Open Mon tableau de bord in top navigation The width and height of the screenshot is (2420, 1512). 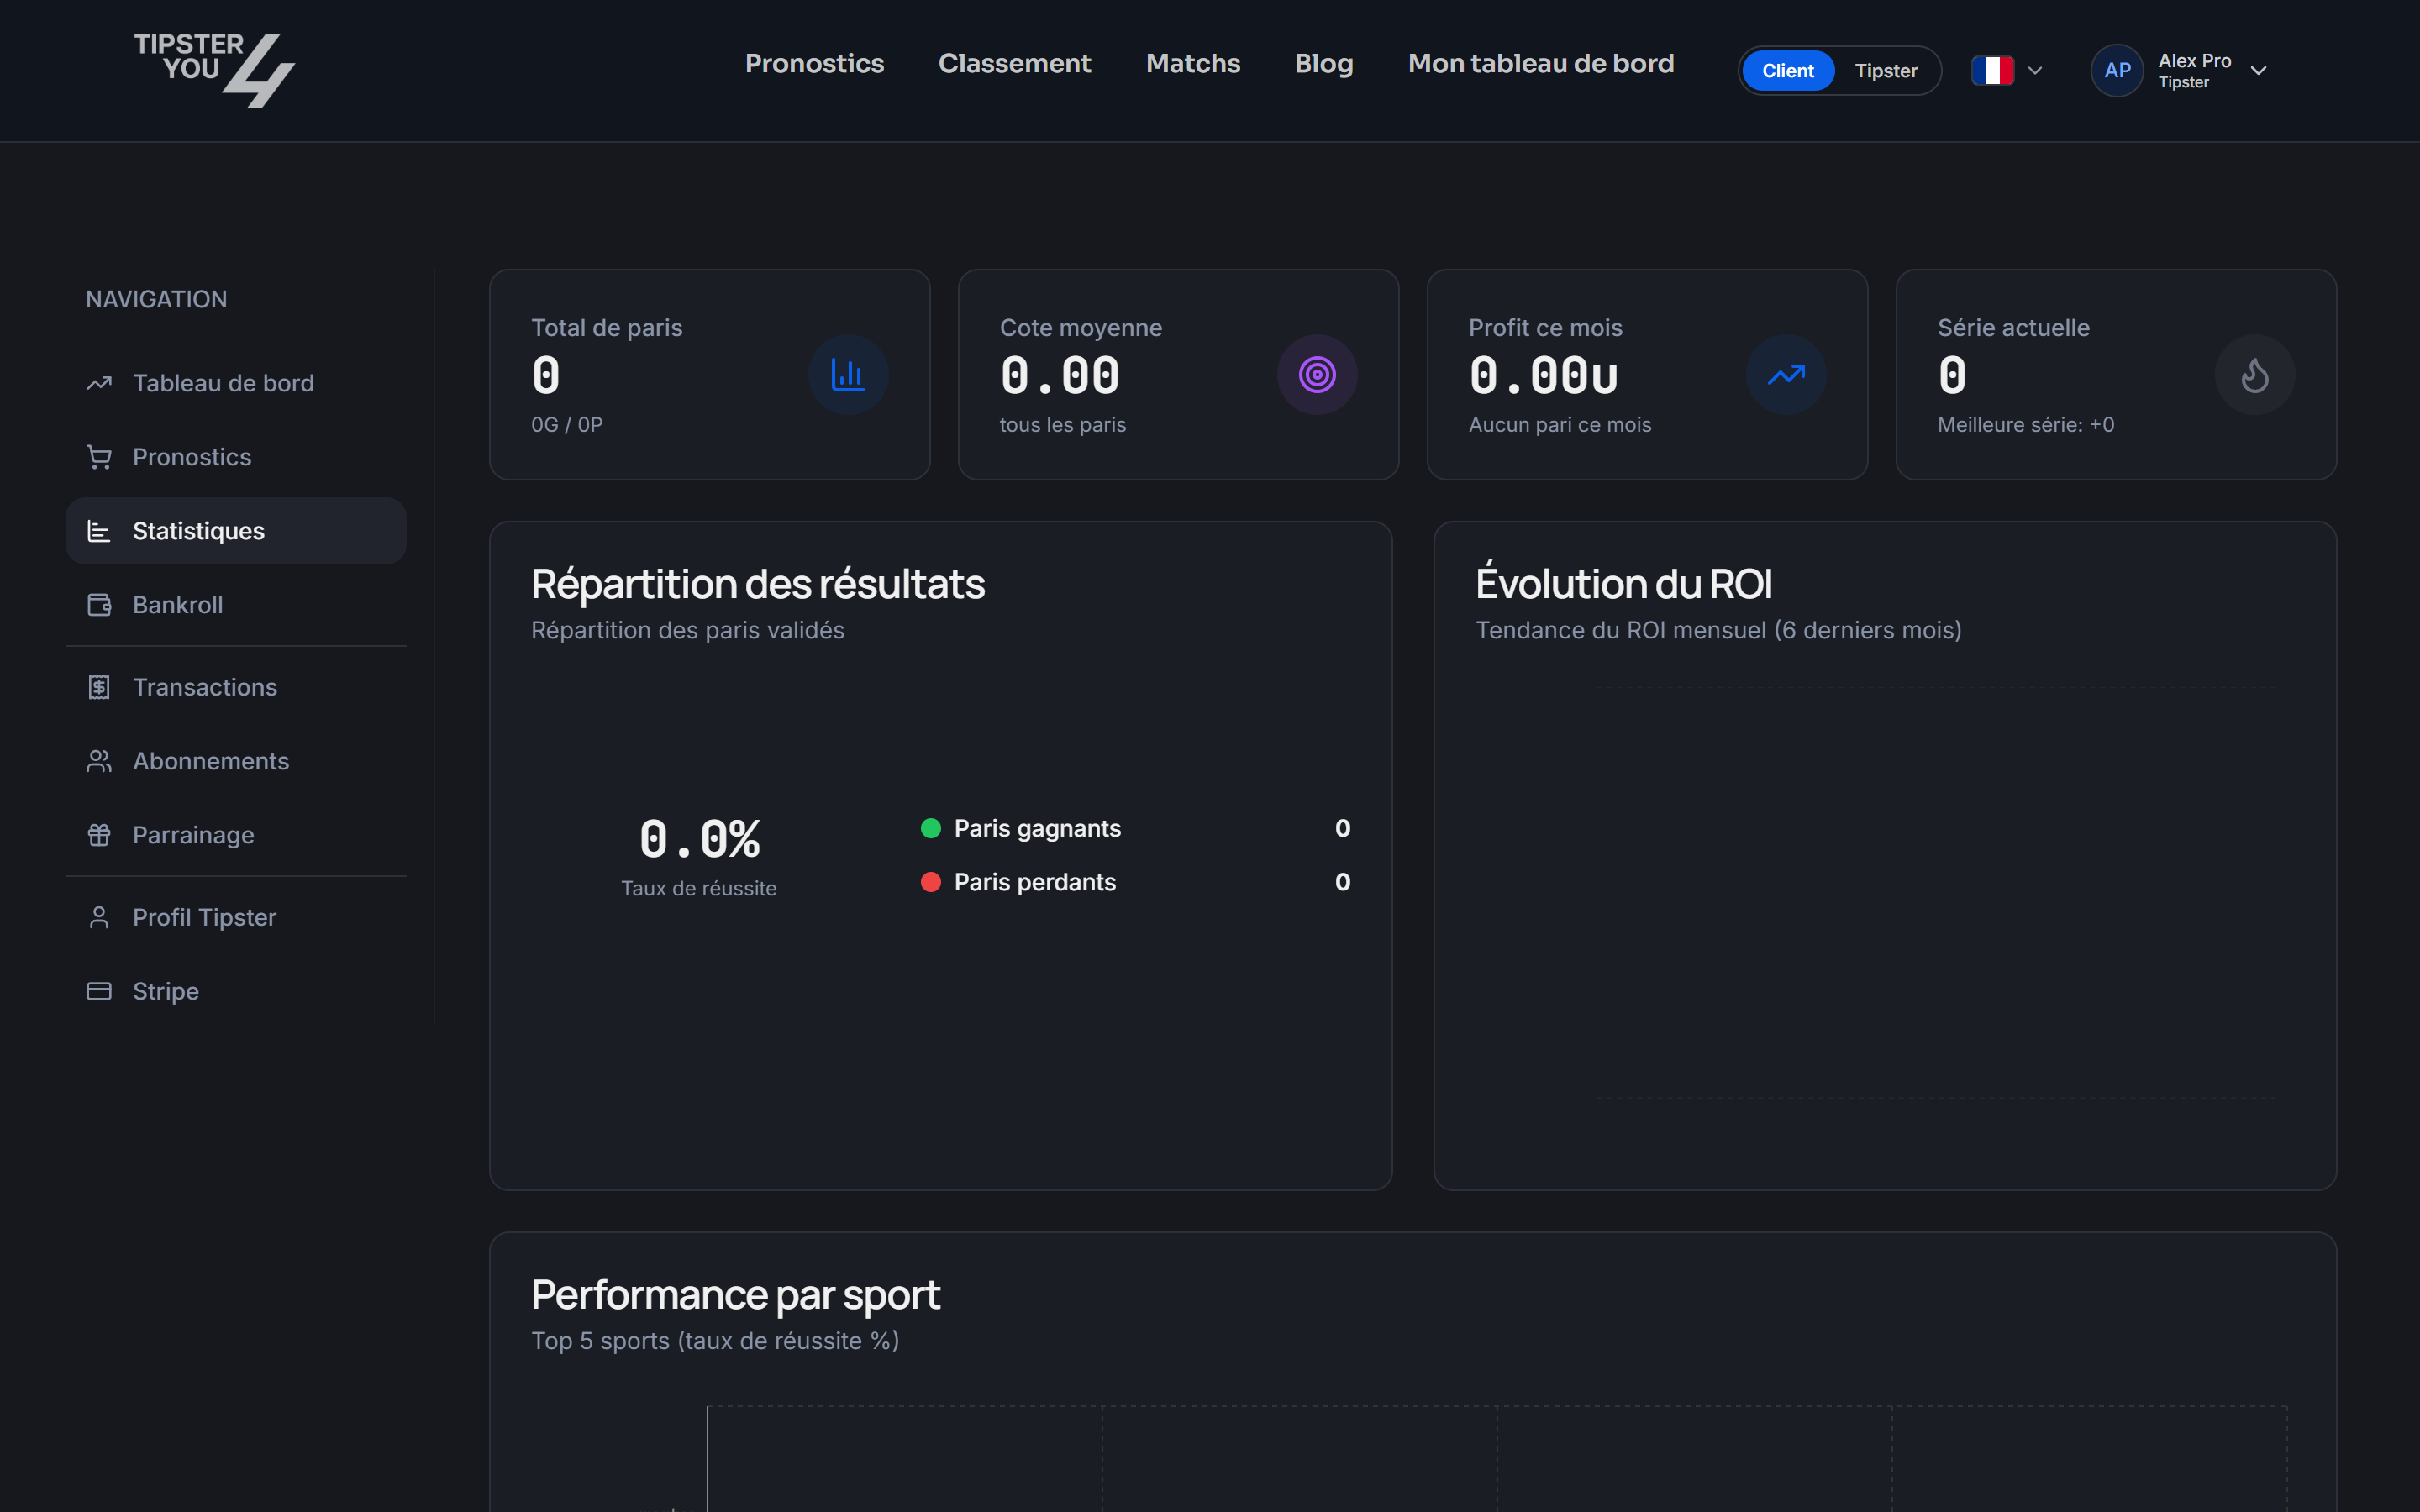(x=1541, y=63)
